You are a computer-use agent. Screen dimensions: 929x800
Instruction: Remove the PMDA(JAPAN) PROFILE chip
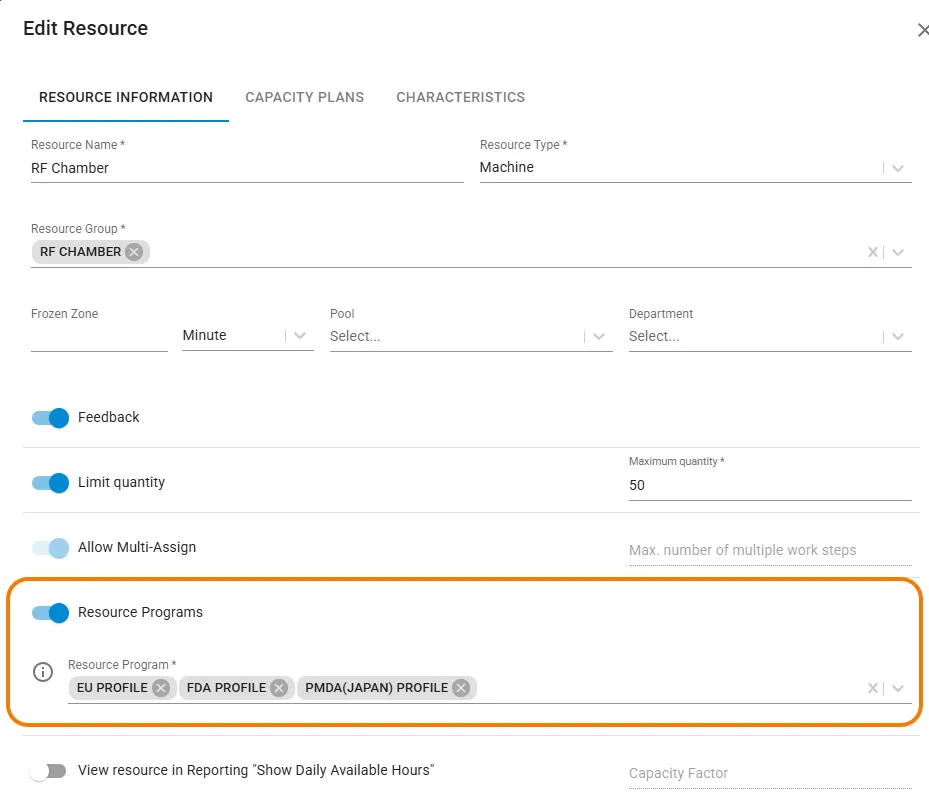[461, 687]
